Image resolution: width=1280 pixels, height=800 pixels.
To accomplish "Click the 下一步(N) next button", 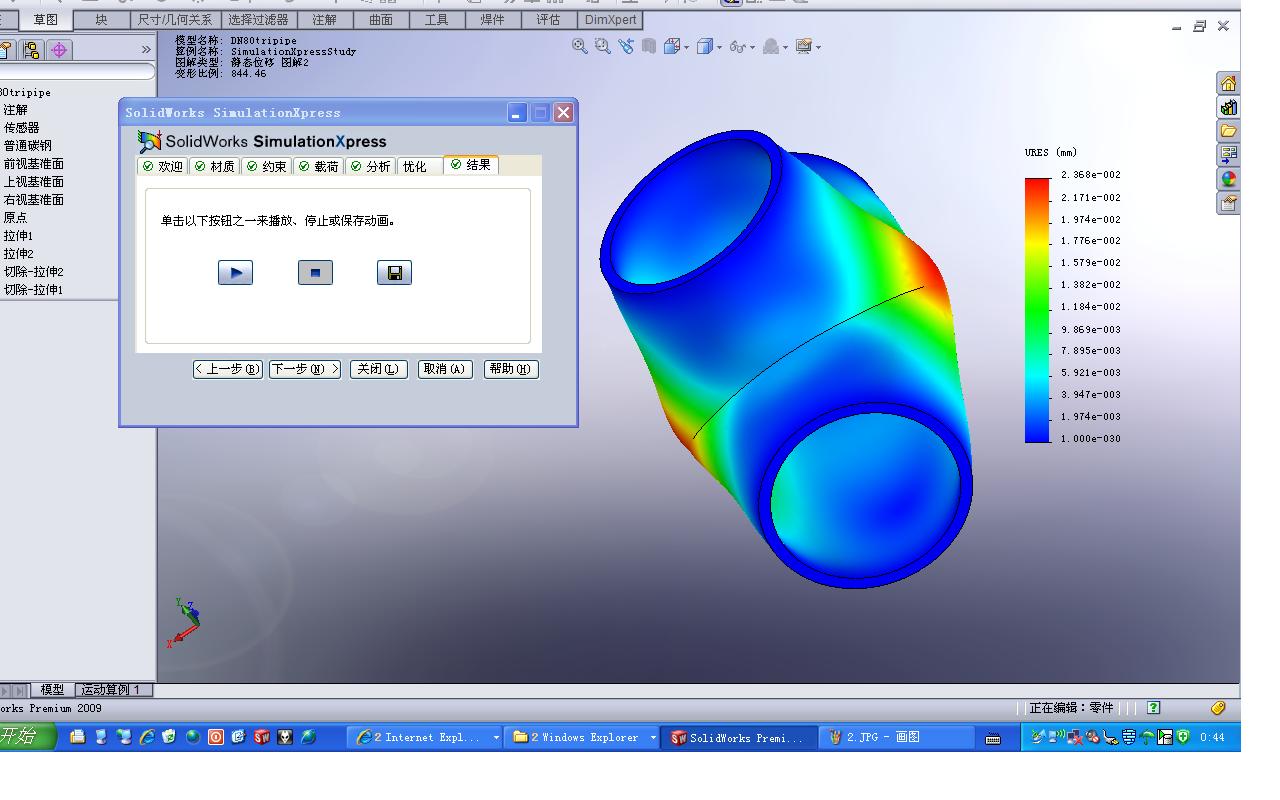I will 305,369.
